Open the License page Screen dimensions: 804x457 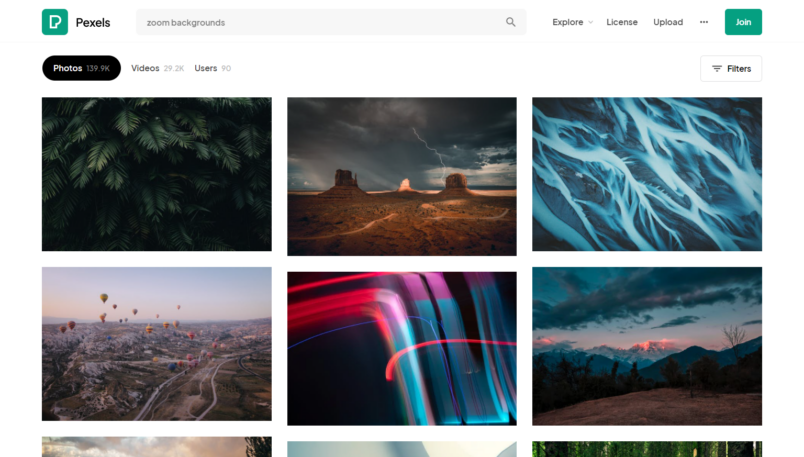pyautogui.click(x=621, y=22)
